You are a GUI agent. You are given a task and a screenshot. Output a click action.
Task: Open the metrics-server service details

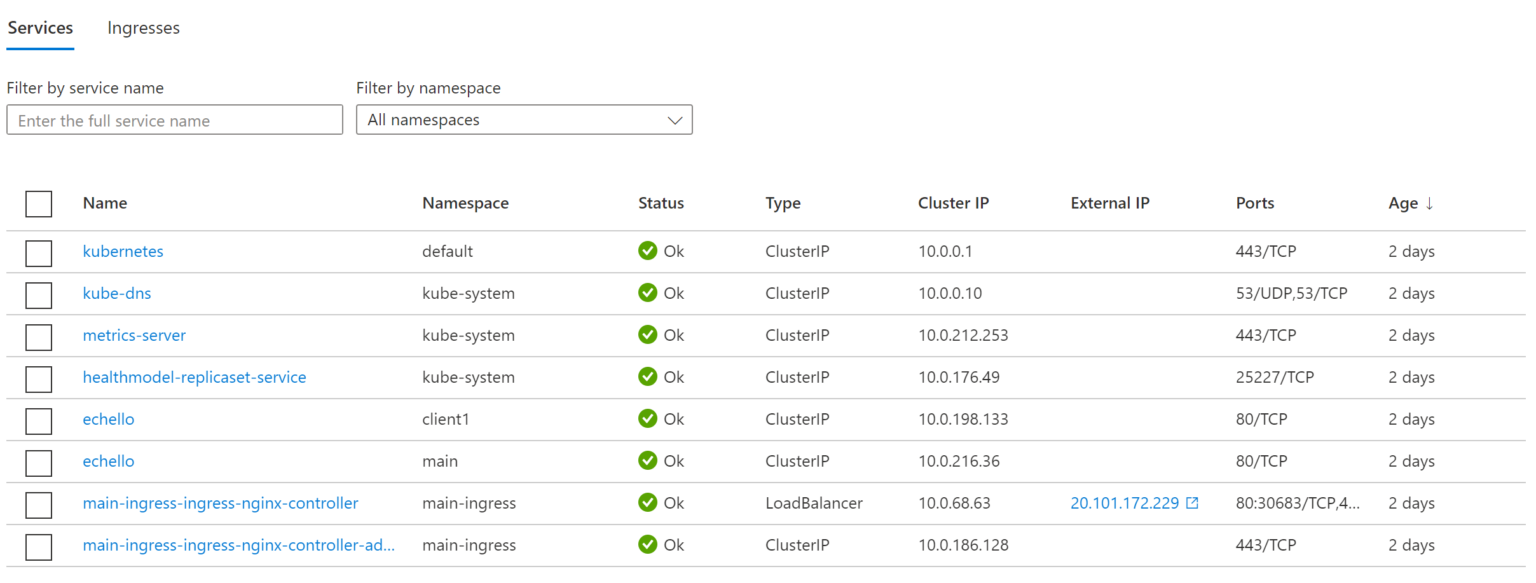point(134,335)
